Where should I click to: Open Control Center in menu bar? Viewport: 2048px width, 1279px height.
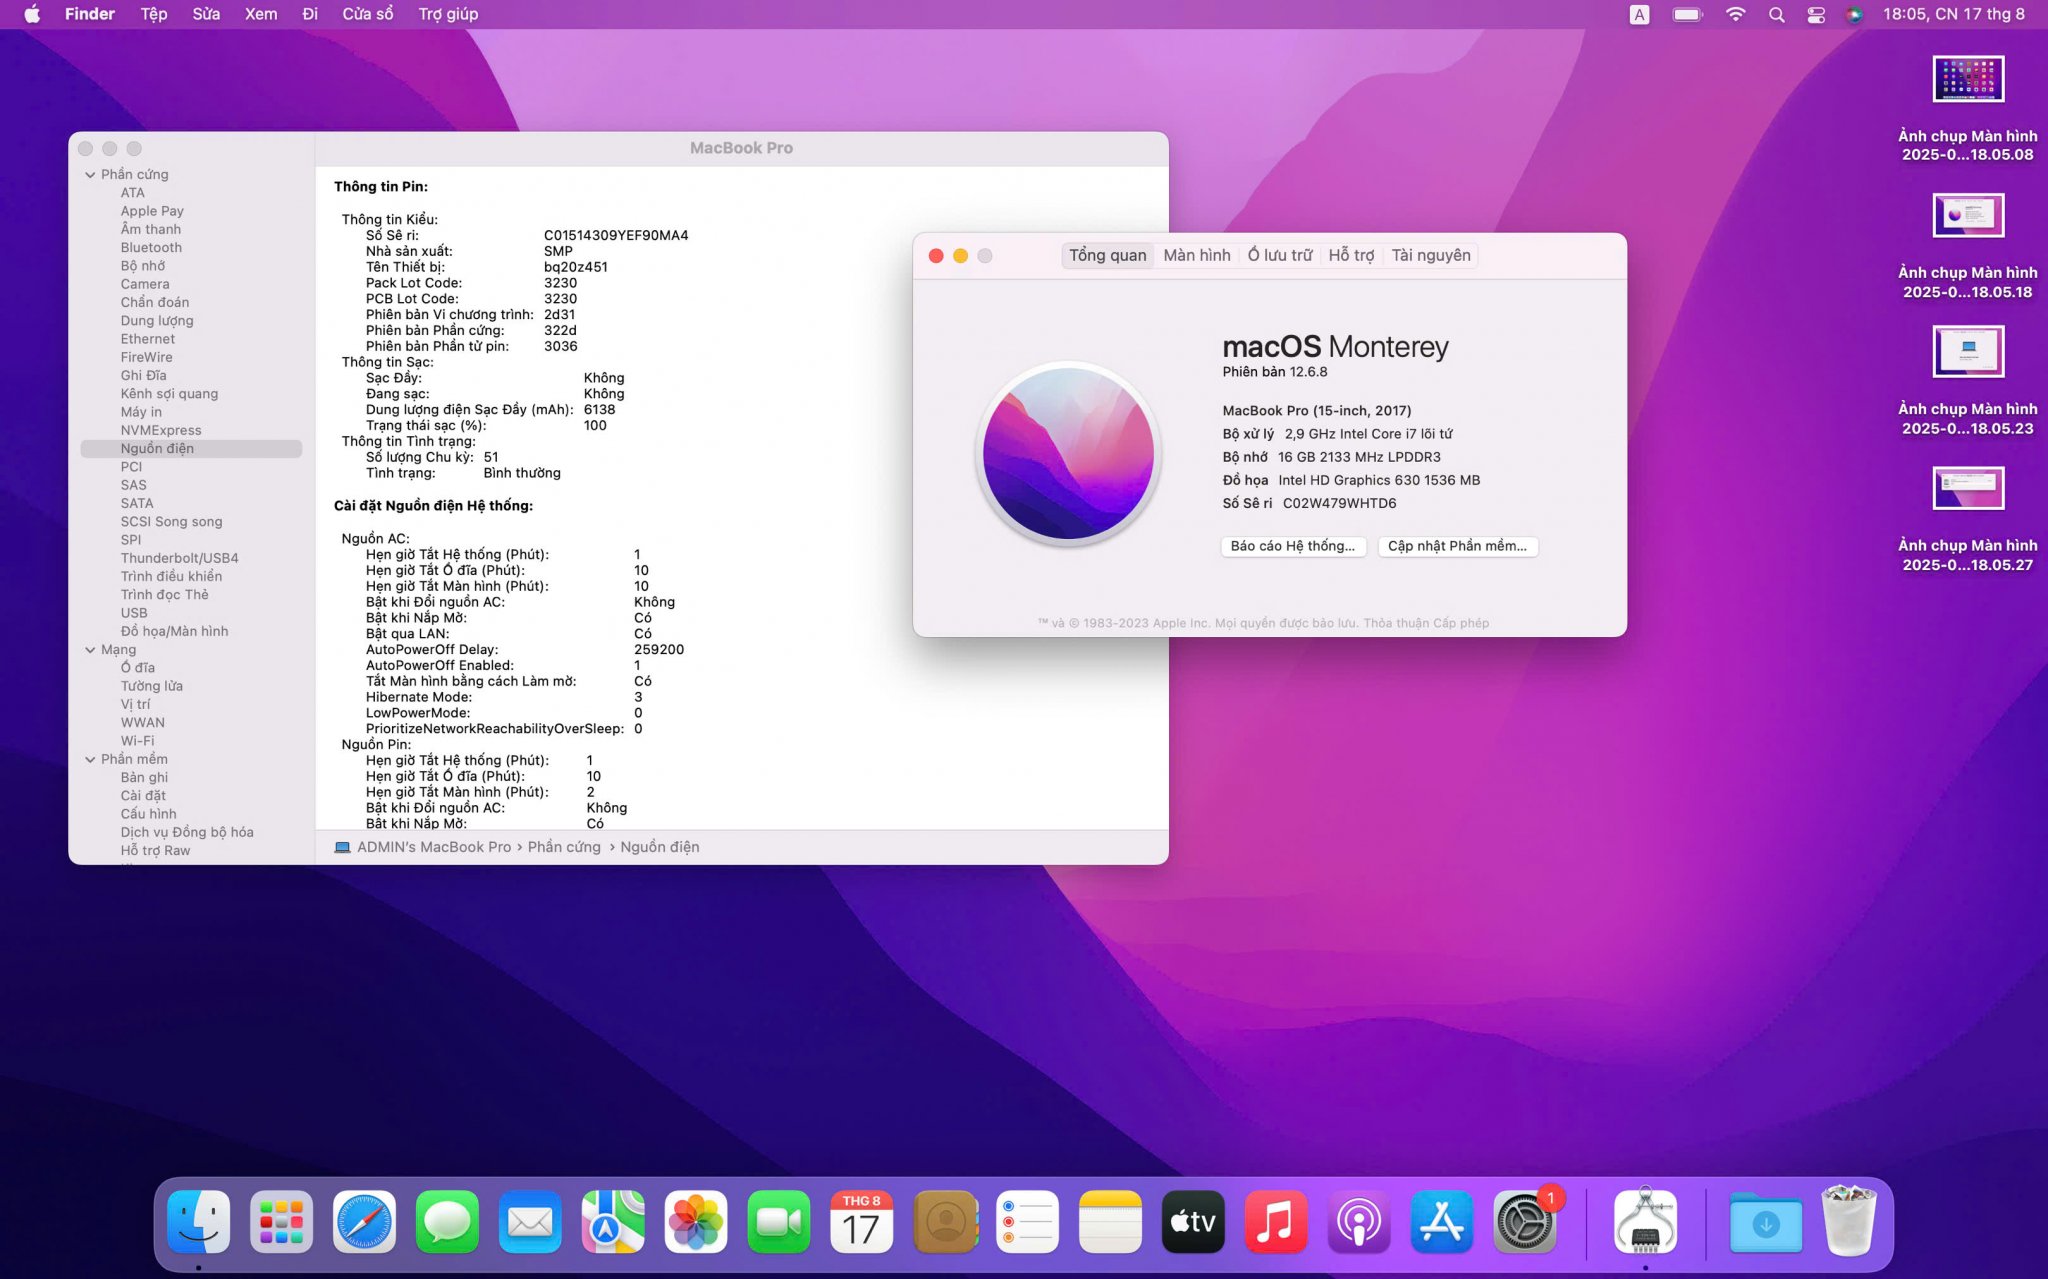[1816, 15]
